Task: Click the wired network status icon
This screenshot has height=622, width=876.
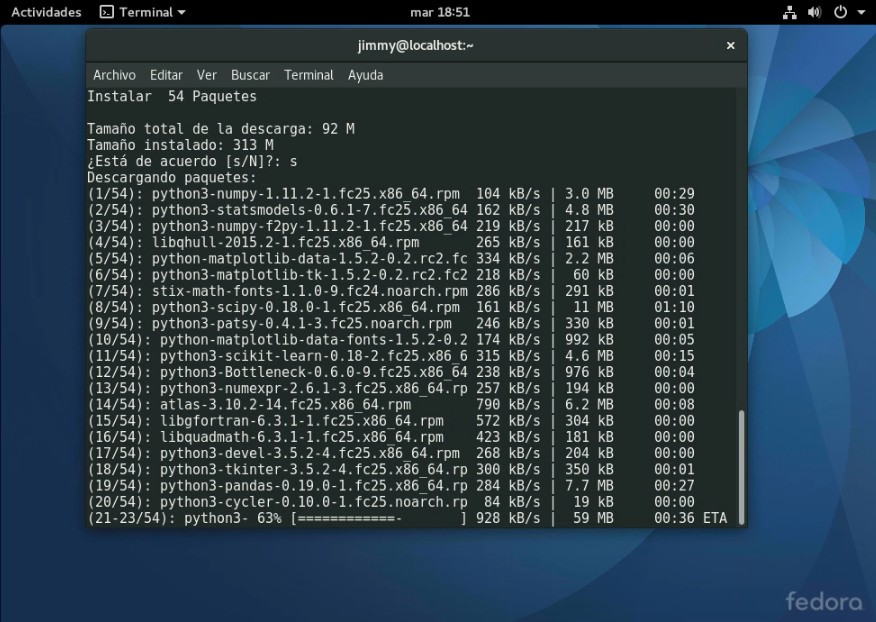Action: coord(790,12)
